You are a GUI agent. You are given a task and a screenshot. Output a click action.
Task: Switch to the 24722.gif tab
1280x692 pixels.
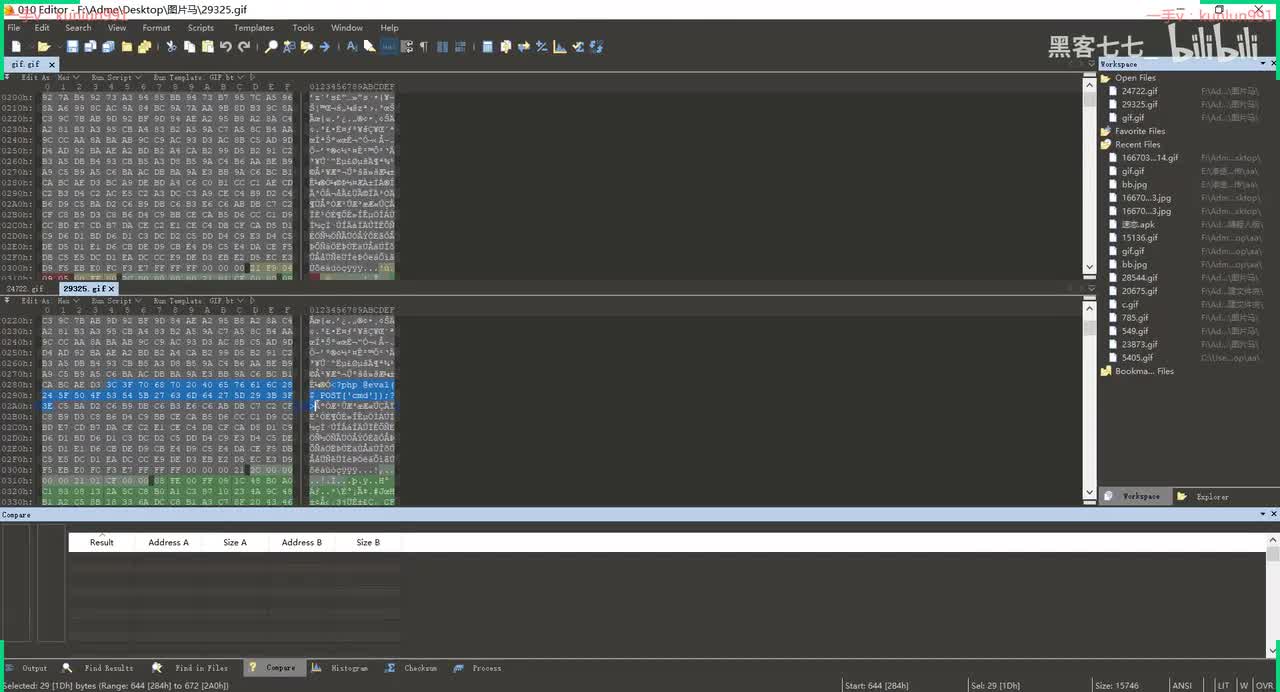tap(25, 288)
